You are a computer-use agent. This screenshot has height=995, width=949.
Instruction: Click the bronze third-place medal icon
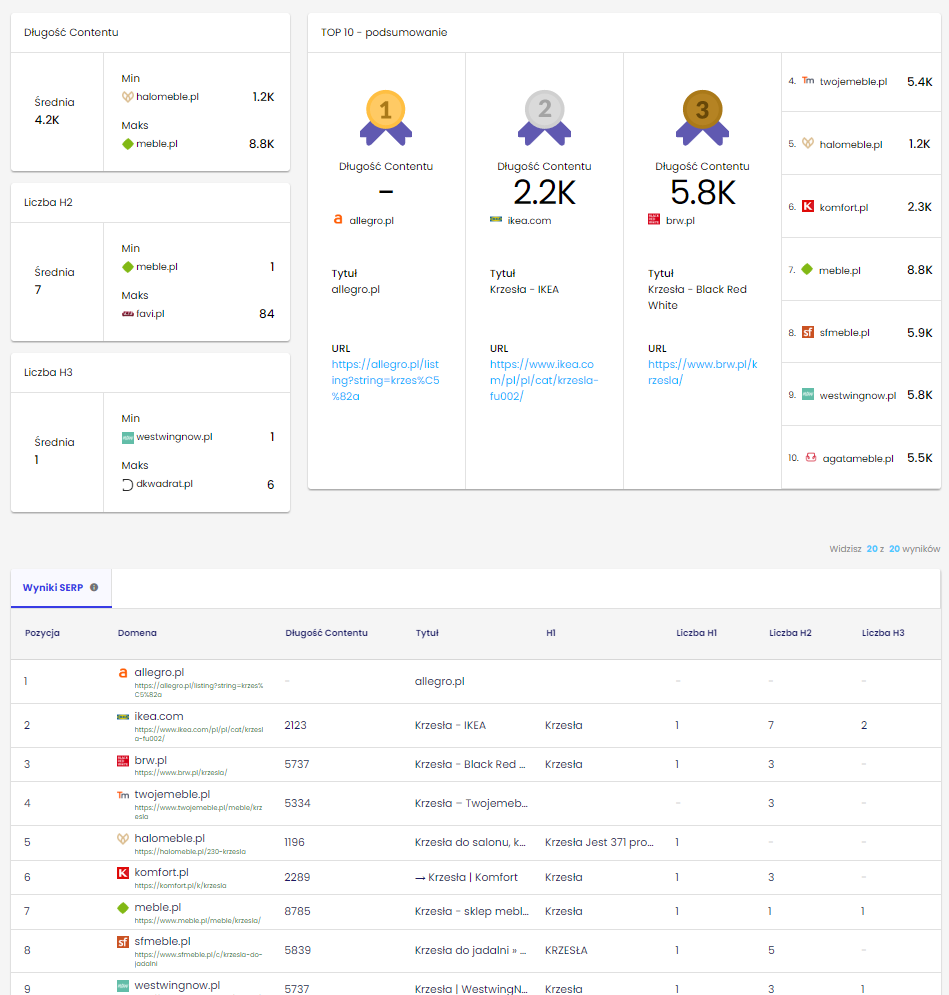pyautogui.click(x=702, y=117)
